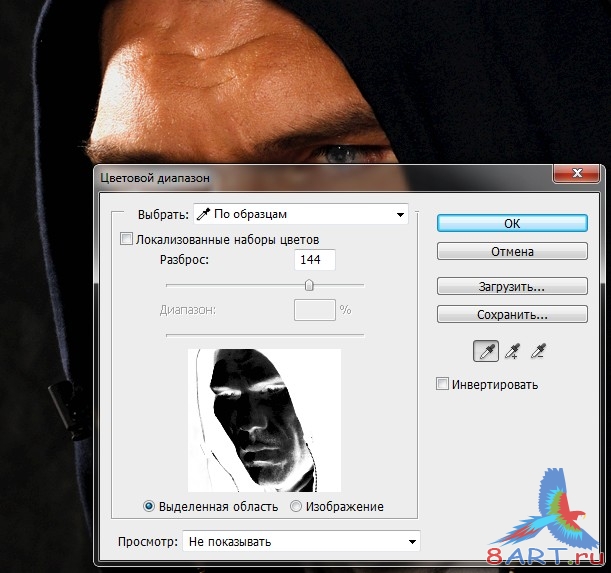Select the subtract-from-sample eyedropper (minus)
The height and width of the screenshot is (573, 611).
point(538,351)
